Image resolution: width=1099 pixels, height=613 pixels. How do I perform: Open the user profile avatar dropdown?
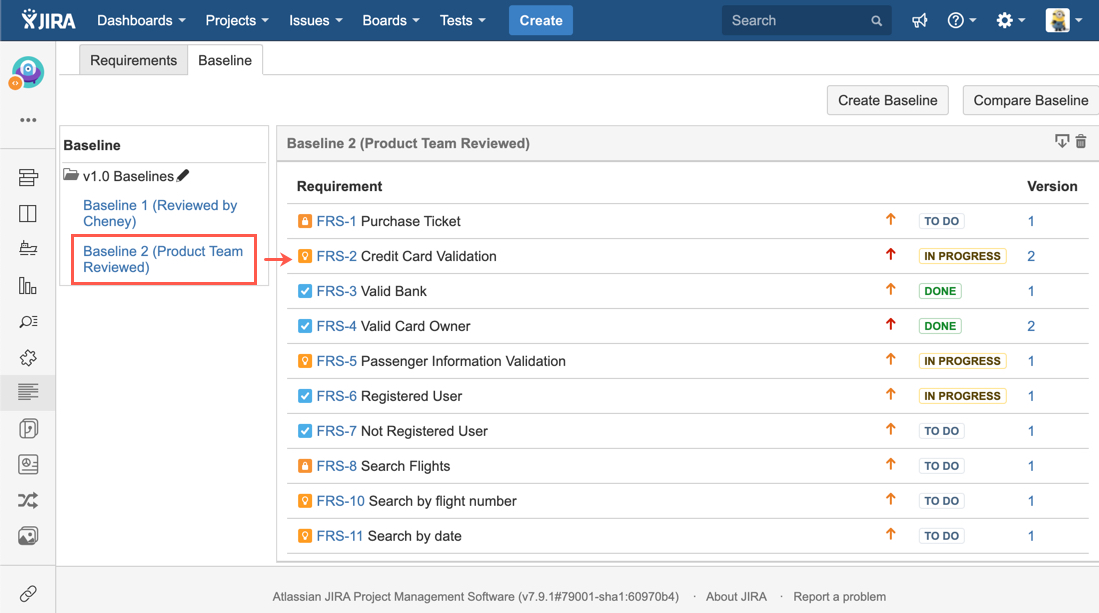(1064, 21)
